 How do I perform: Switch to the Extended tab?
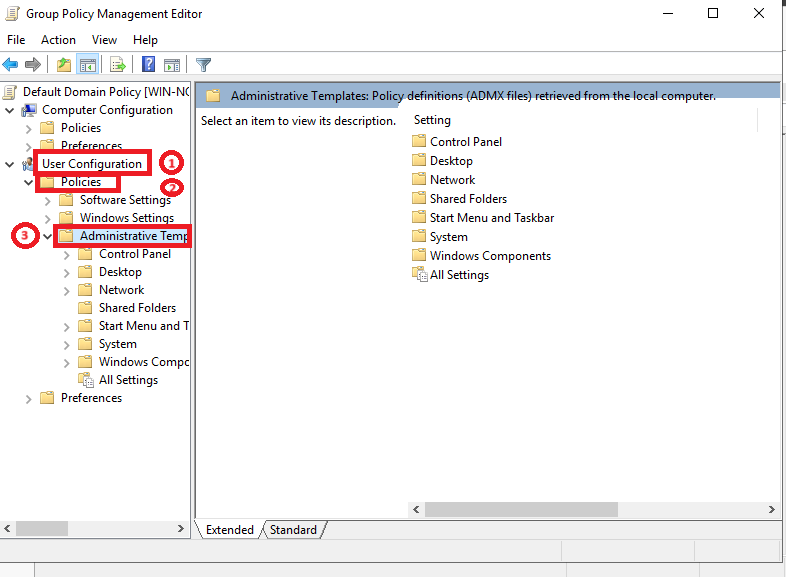[230, 530]
